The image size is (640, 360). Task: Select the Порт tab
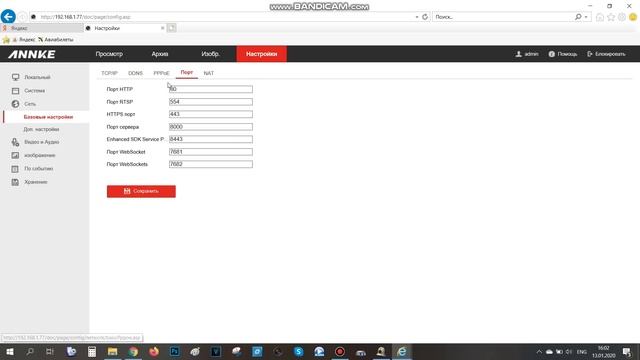click(187, 73)
